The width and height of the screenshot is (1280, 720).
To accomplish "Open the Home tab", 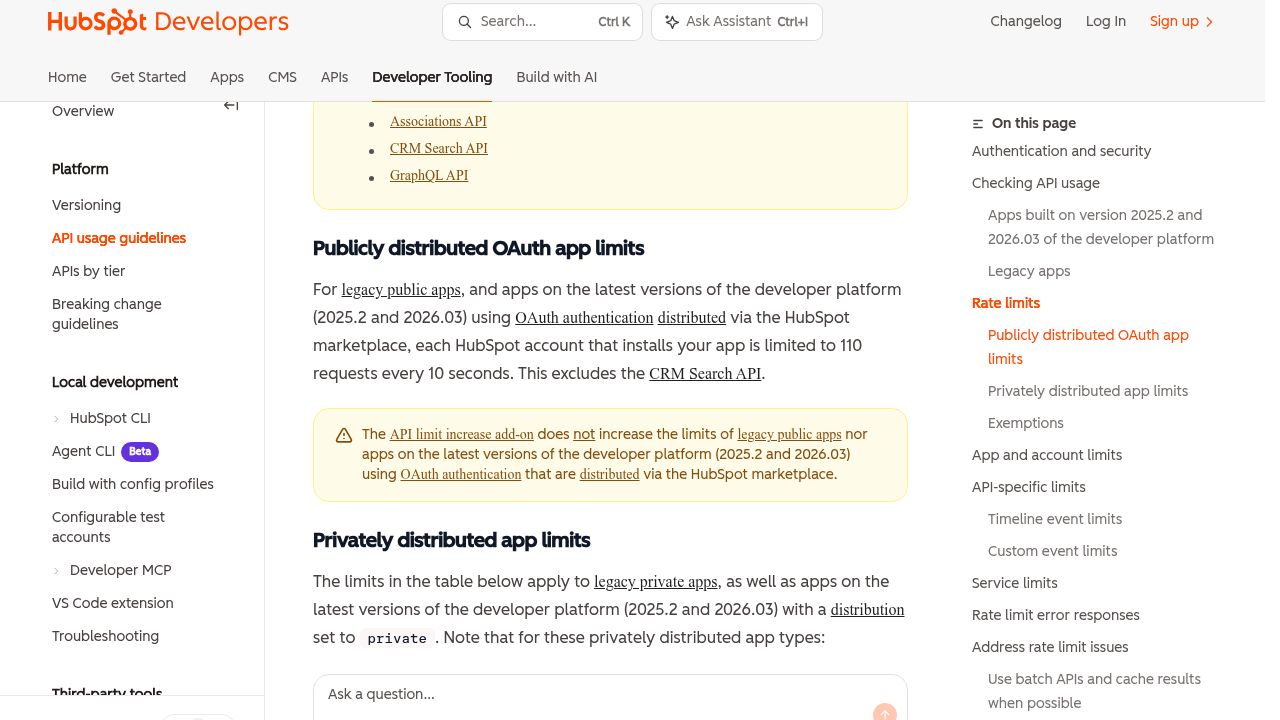I will (67, 77).
